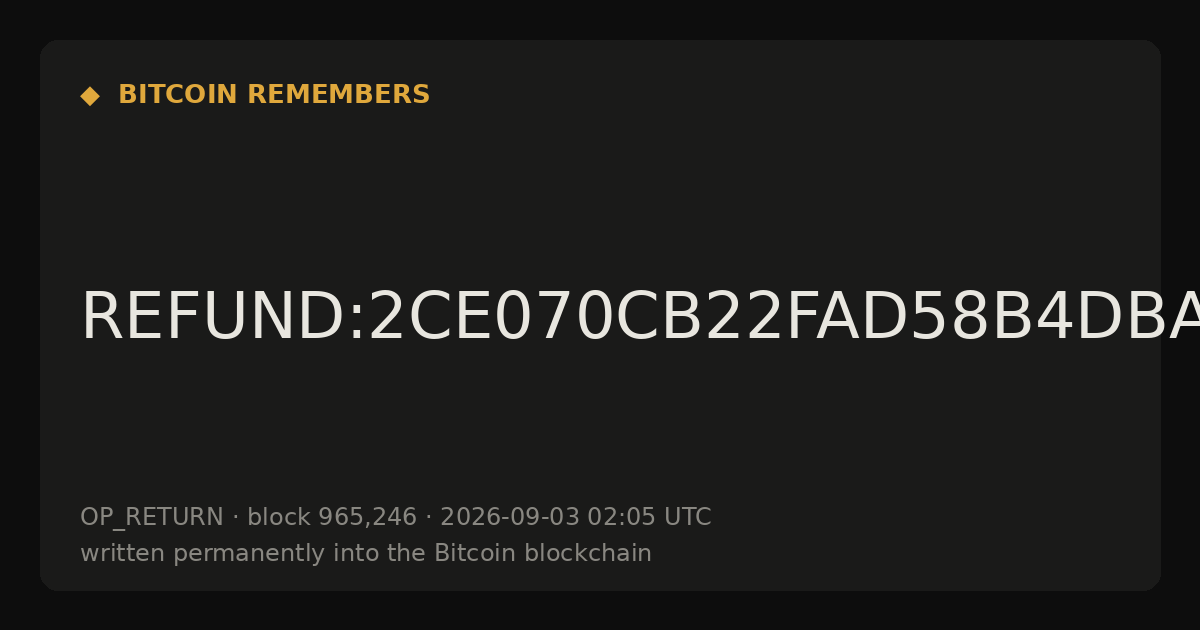Image resolution: width=1200 pixels, height=630 pixels.
Task: Click the OP_RETURN label
Action: (152, 518)
